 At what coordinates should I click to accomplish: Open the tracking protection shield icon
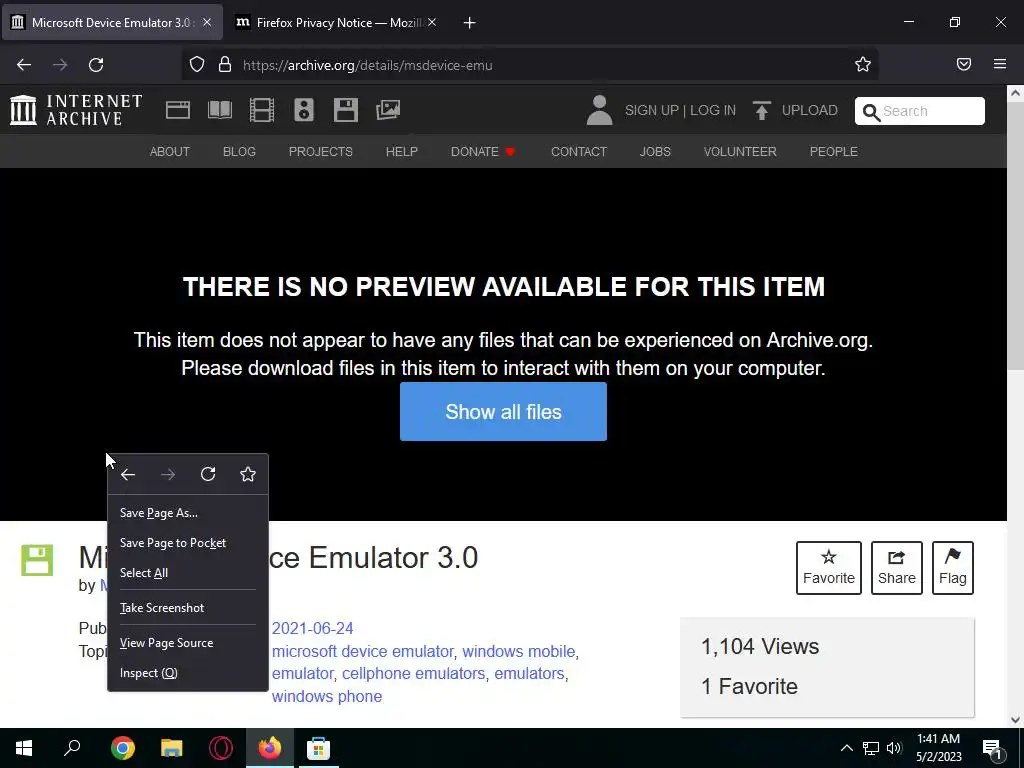(197, 65)
